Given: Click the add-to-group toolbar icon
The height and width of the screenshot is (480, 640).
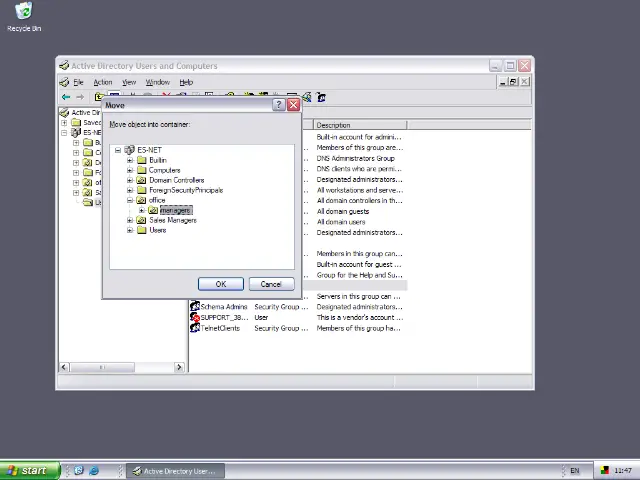Looking at the screenshot, I should pos(321,97).
